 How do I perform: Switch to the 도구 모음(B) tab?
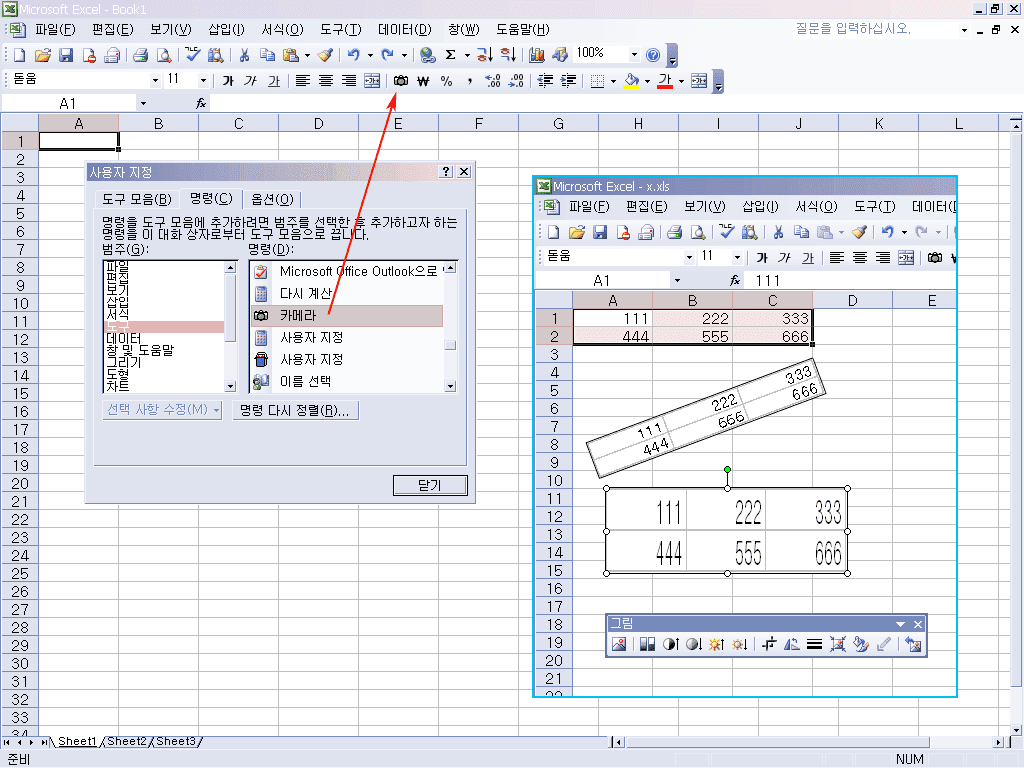tap(137, 199)
